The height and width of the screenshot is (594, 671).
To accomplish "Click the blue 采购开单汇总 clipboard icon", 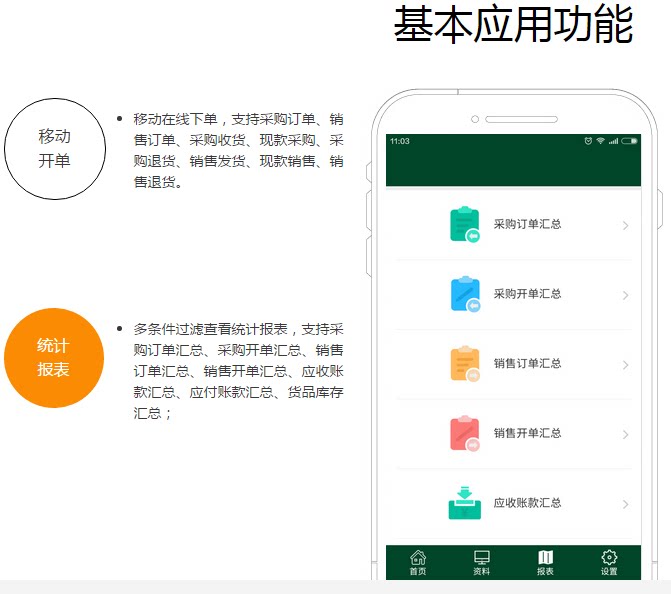I will pos(465,294).
